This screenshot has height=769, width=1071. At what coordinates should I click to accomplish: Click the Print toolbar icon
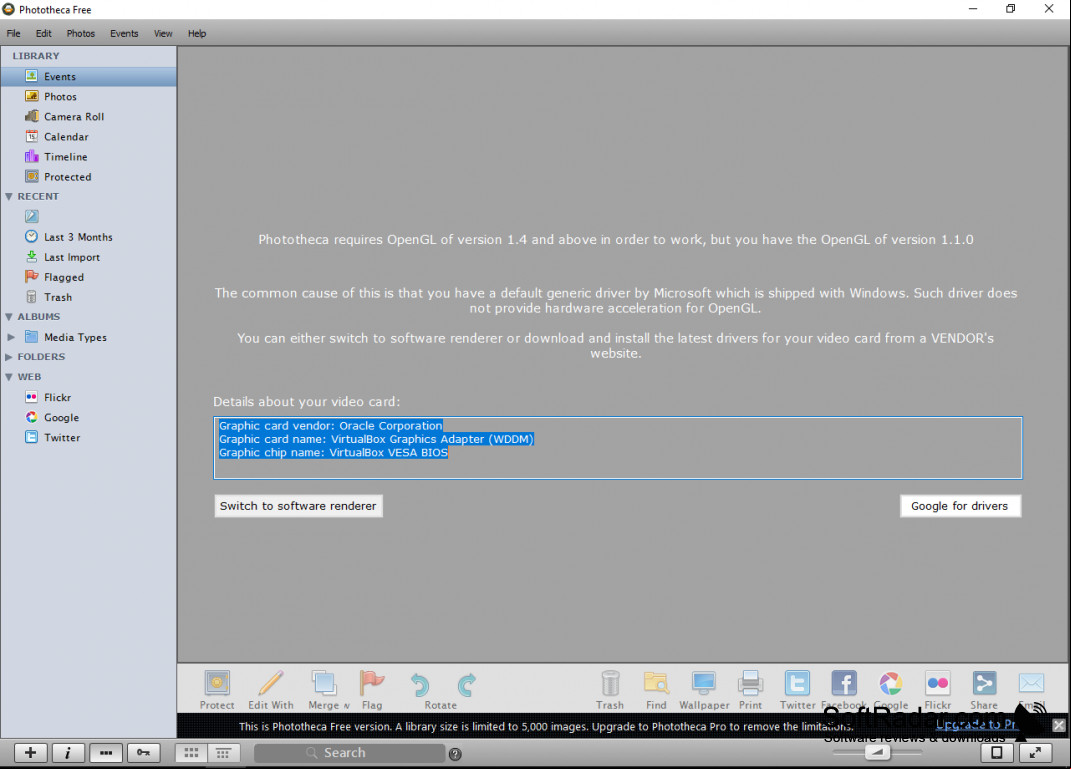pos(750,684)
